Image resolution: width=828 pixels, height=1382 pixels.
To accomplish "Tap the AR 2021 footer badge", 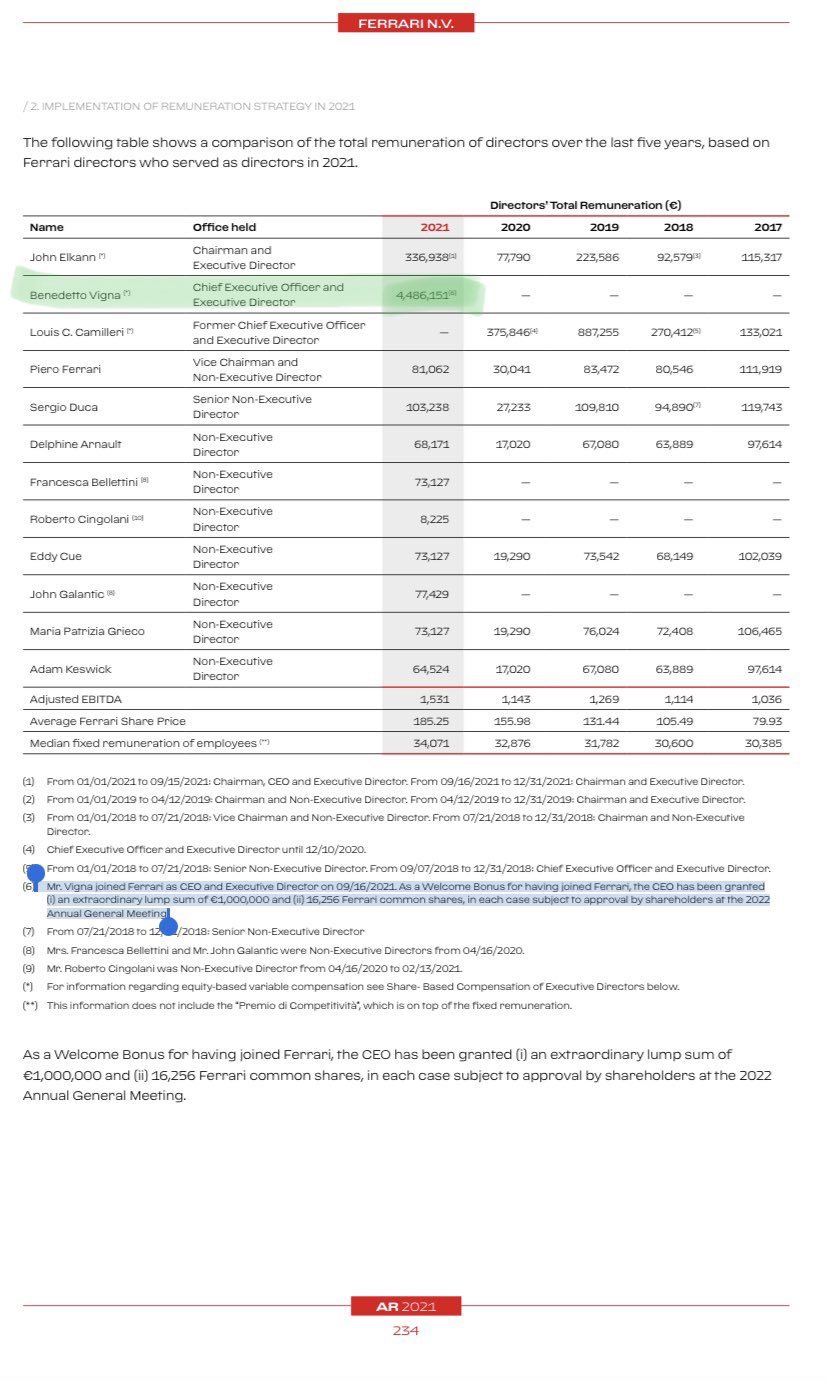I will pyautogui.click(x=405, y=1306).
